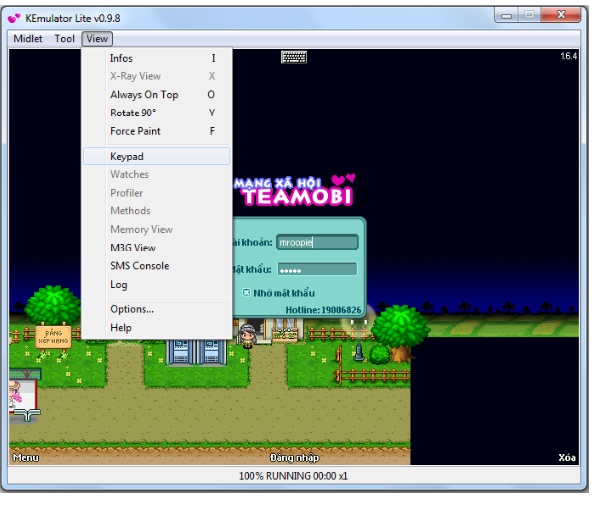Viewport: 592px width, 514px height.
Task: Click the ranking signboard on the lawn
Action: (x=52, y=337)
